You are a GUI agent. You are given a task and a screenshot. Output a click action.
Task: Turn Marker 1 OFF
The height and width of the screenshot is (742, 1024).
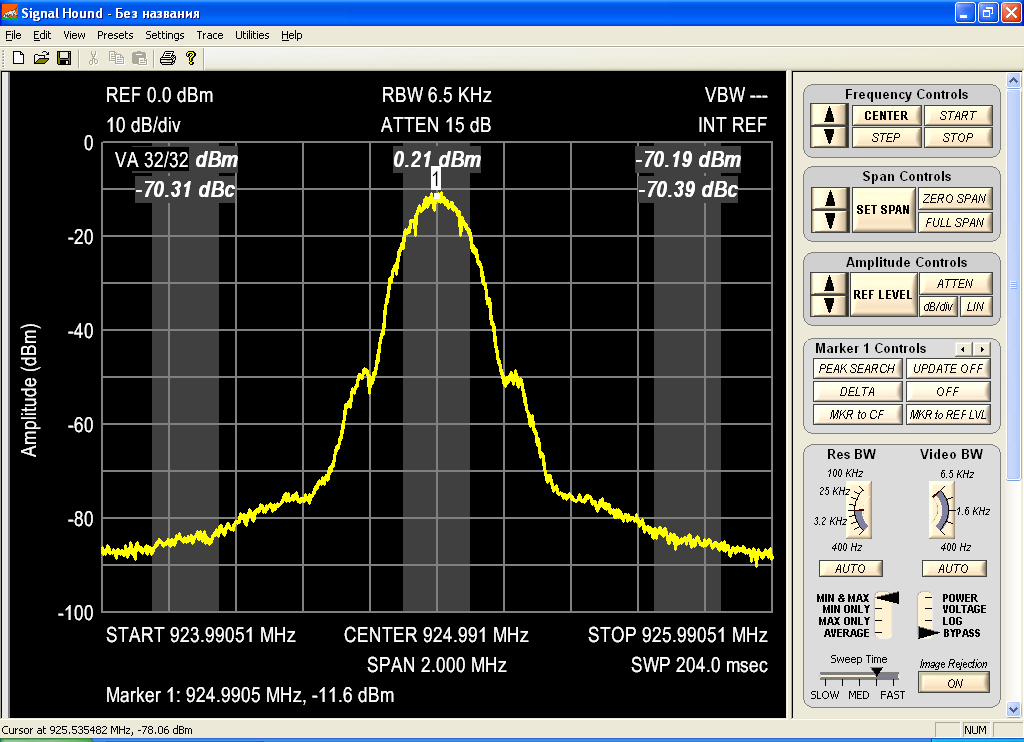(x=948, y=392)
